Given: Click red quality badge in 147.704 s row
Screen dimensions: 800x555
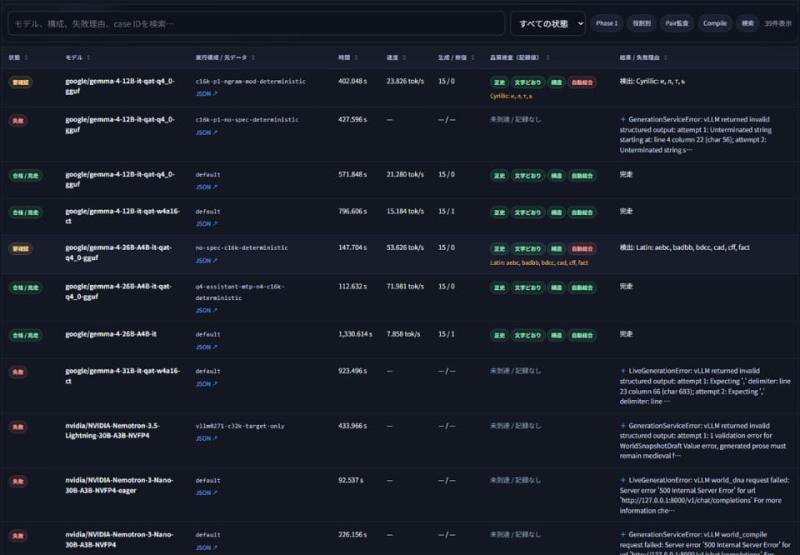Looking at the screenshot, I should tap(582, 249).
